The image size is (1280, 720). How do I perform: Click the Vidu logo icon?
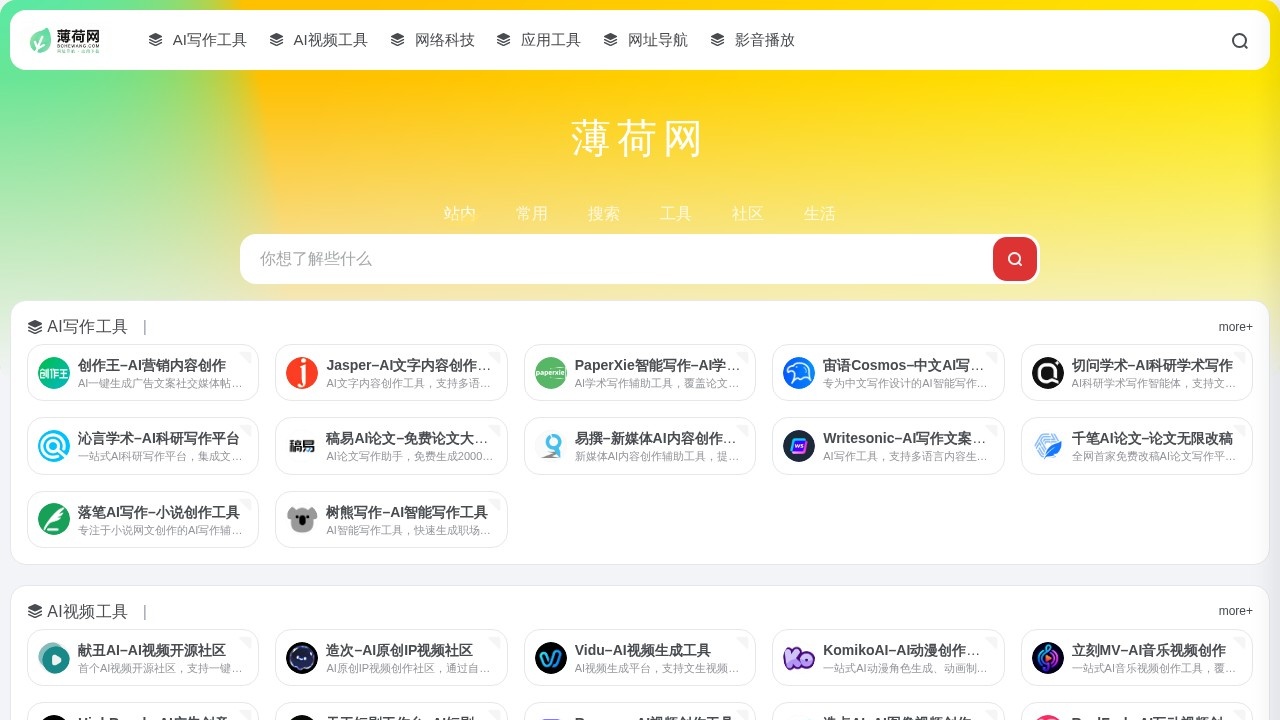551,658
